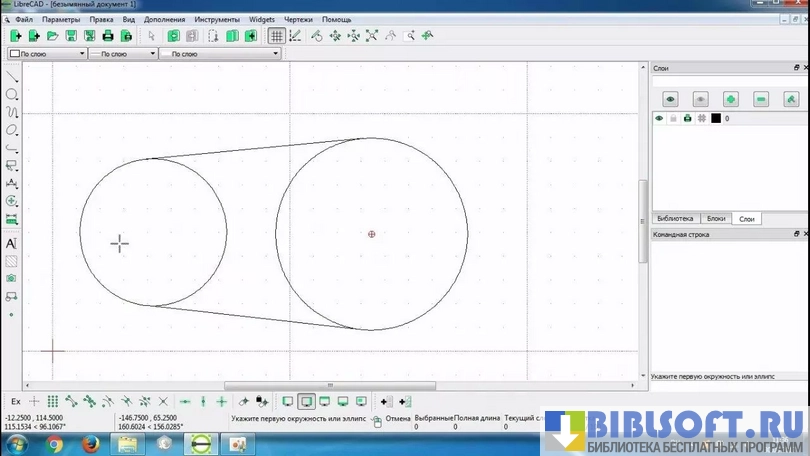This screenshot has width=810, height=456.
Task: Open a file with the folder icon
Action: [53, 36]
